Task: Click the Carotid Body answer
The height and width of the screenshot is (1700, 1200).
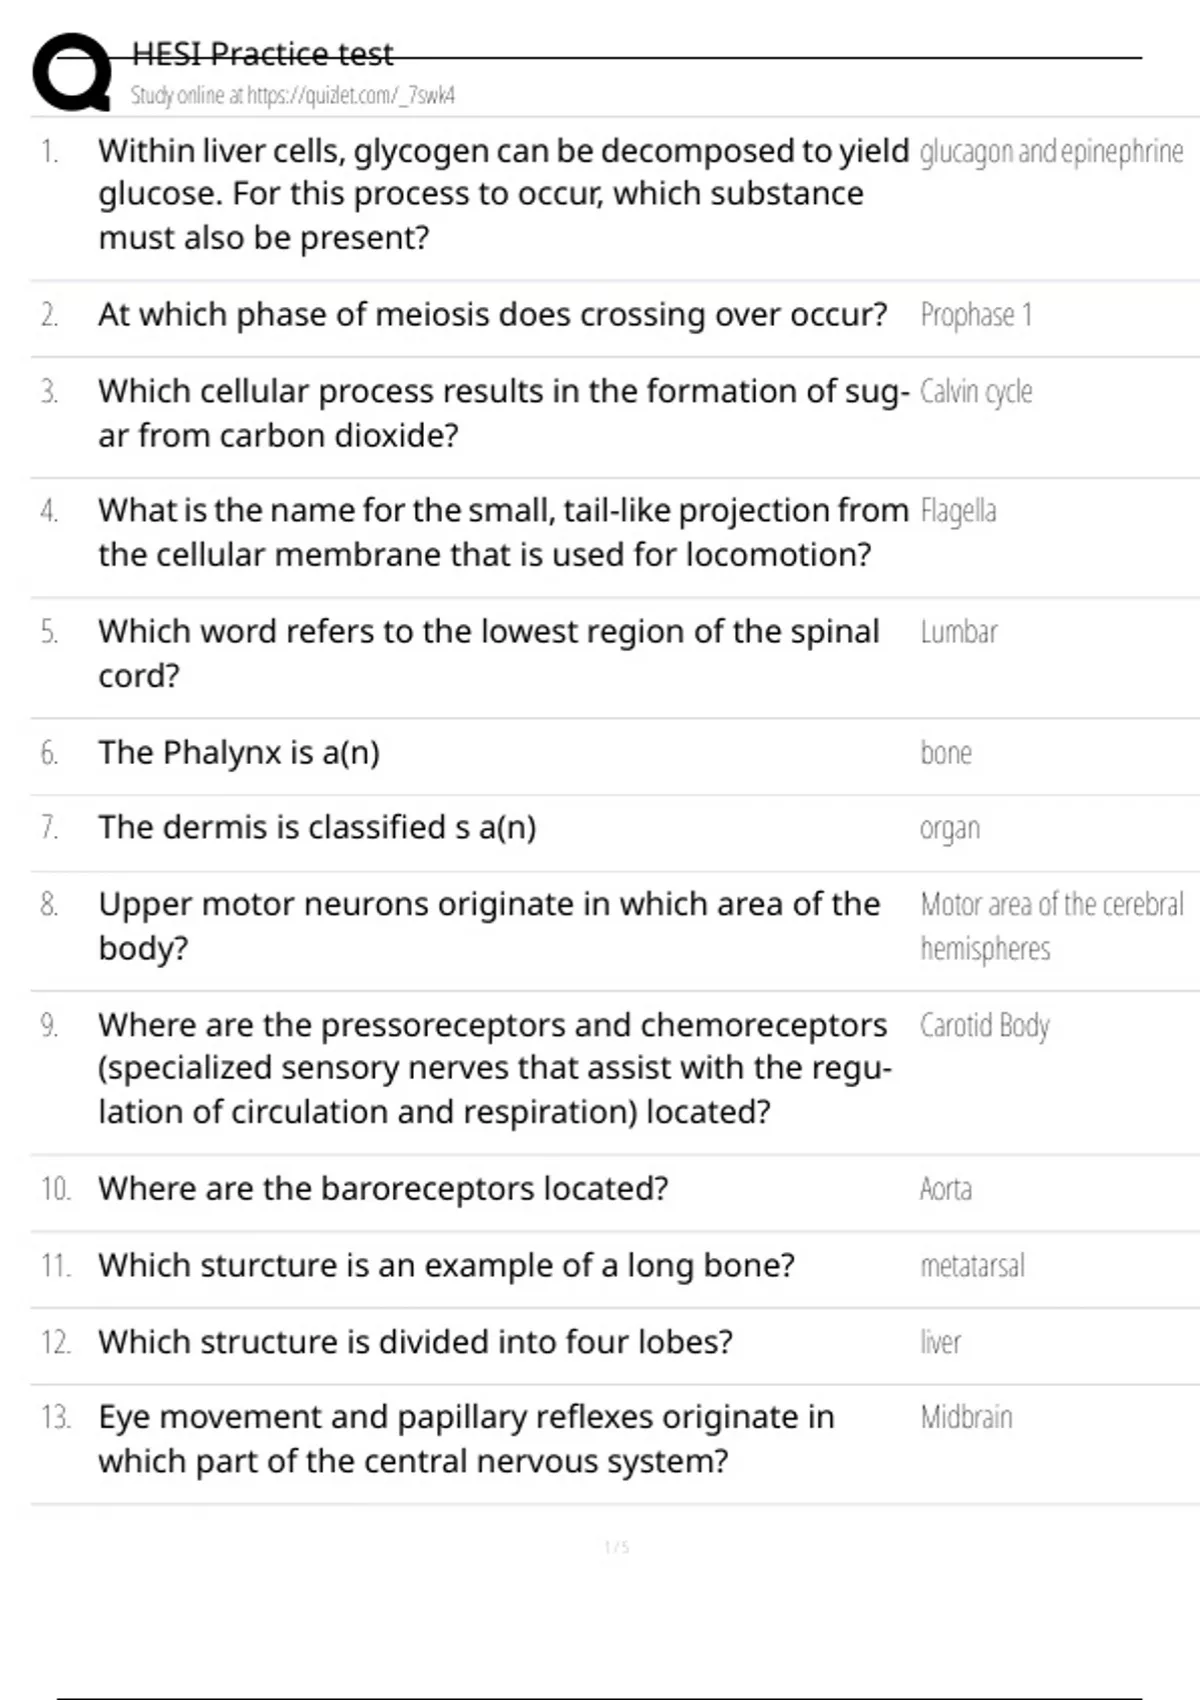Action: (984, 1026)
